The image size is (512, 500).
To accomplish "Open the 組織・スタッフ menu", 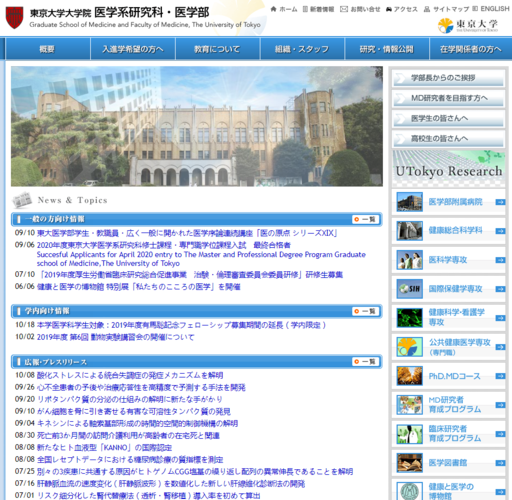I will 302,49.
